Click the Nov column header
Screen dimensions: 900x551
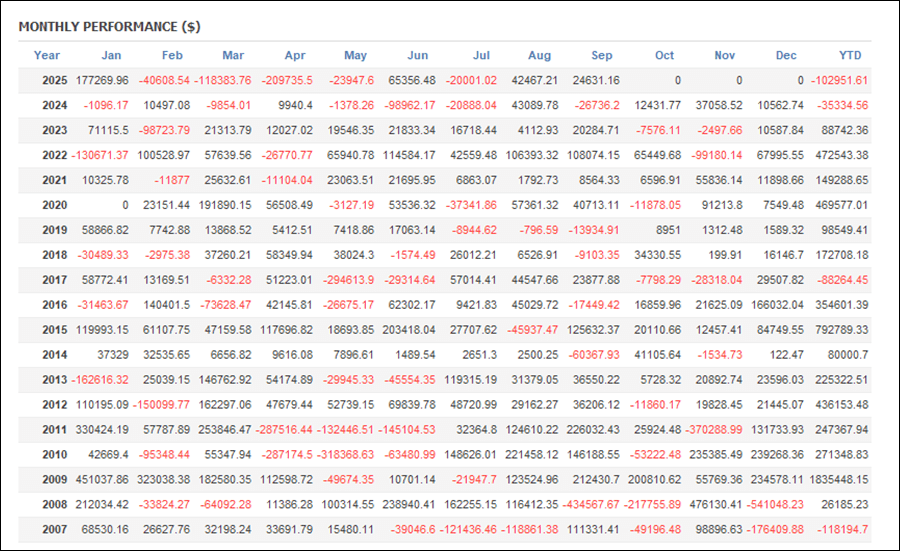click(x=725, y=56)
